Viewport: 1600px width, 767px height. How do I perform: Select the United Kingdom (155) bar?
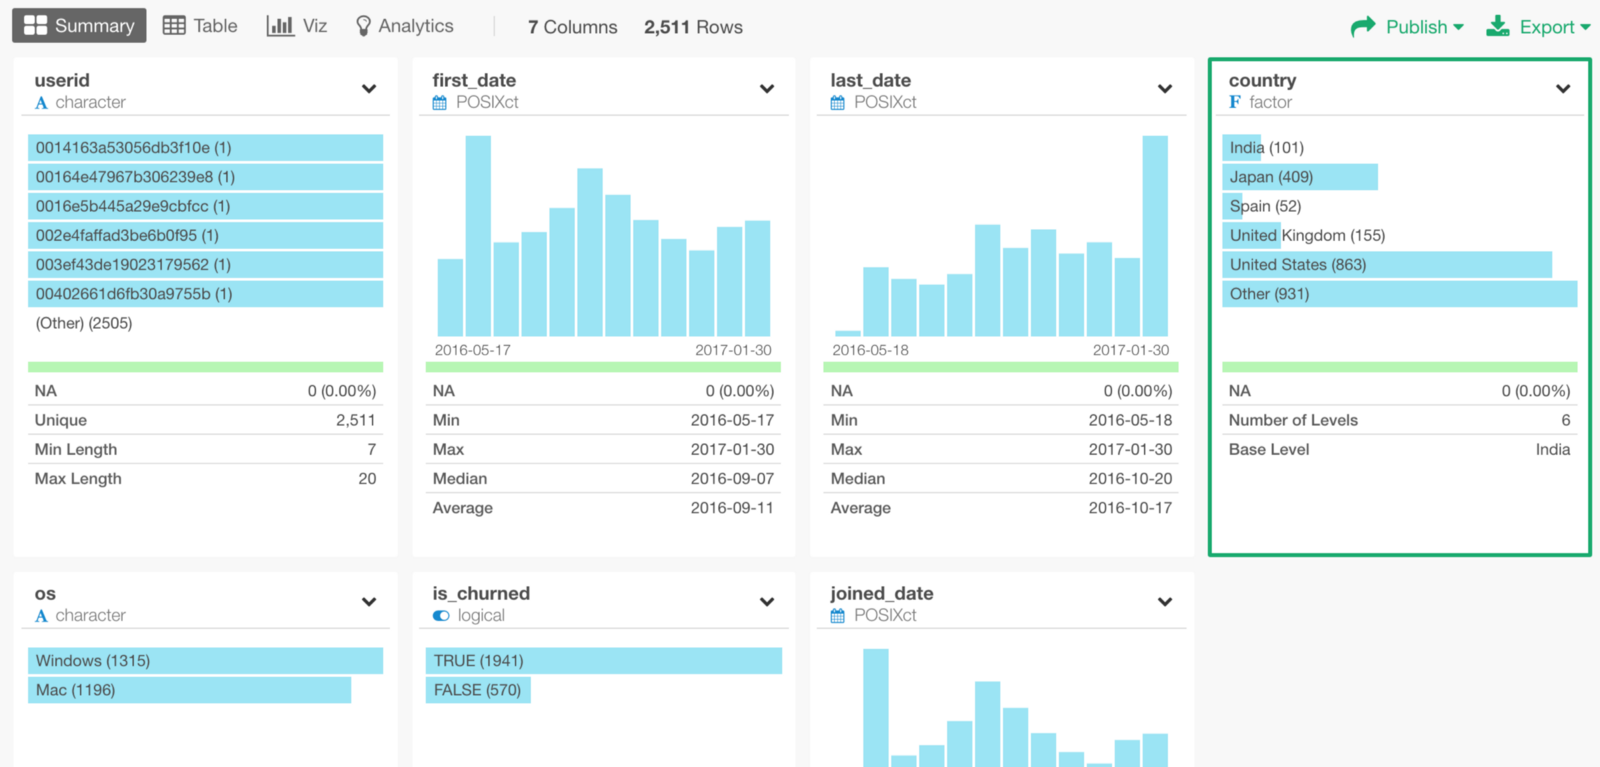coord(1252,235)
